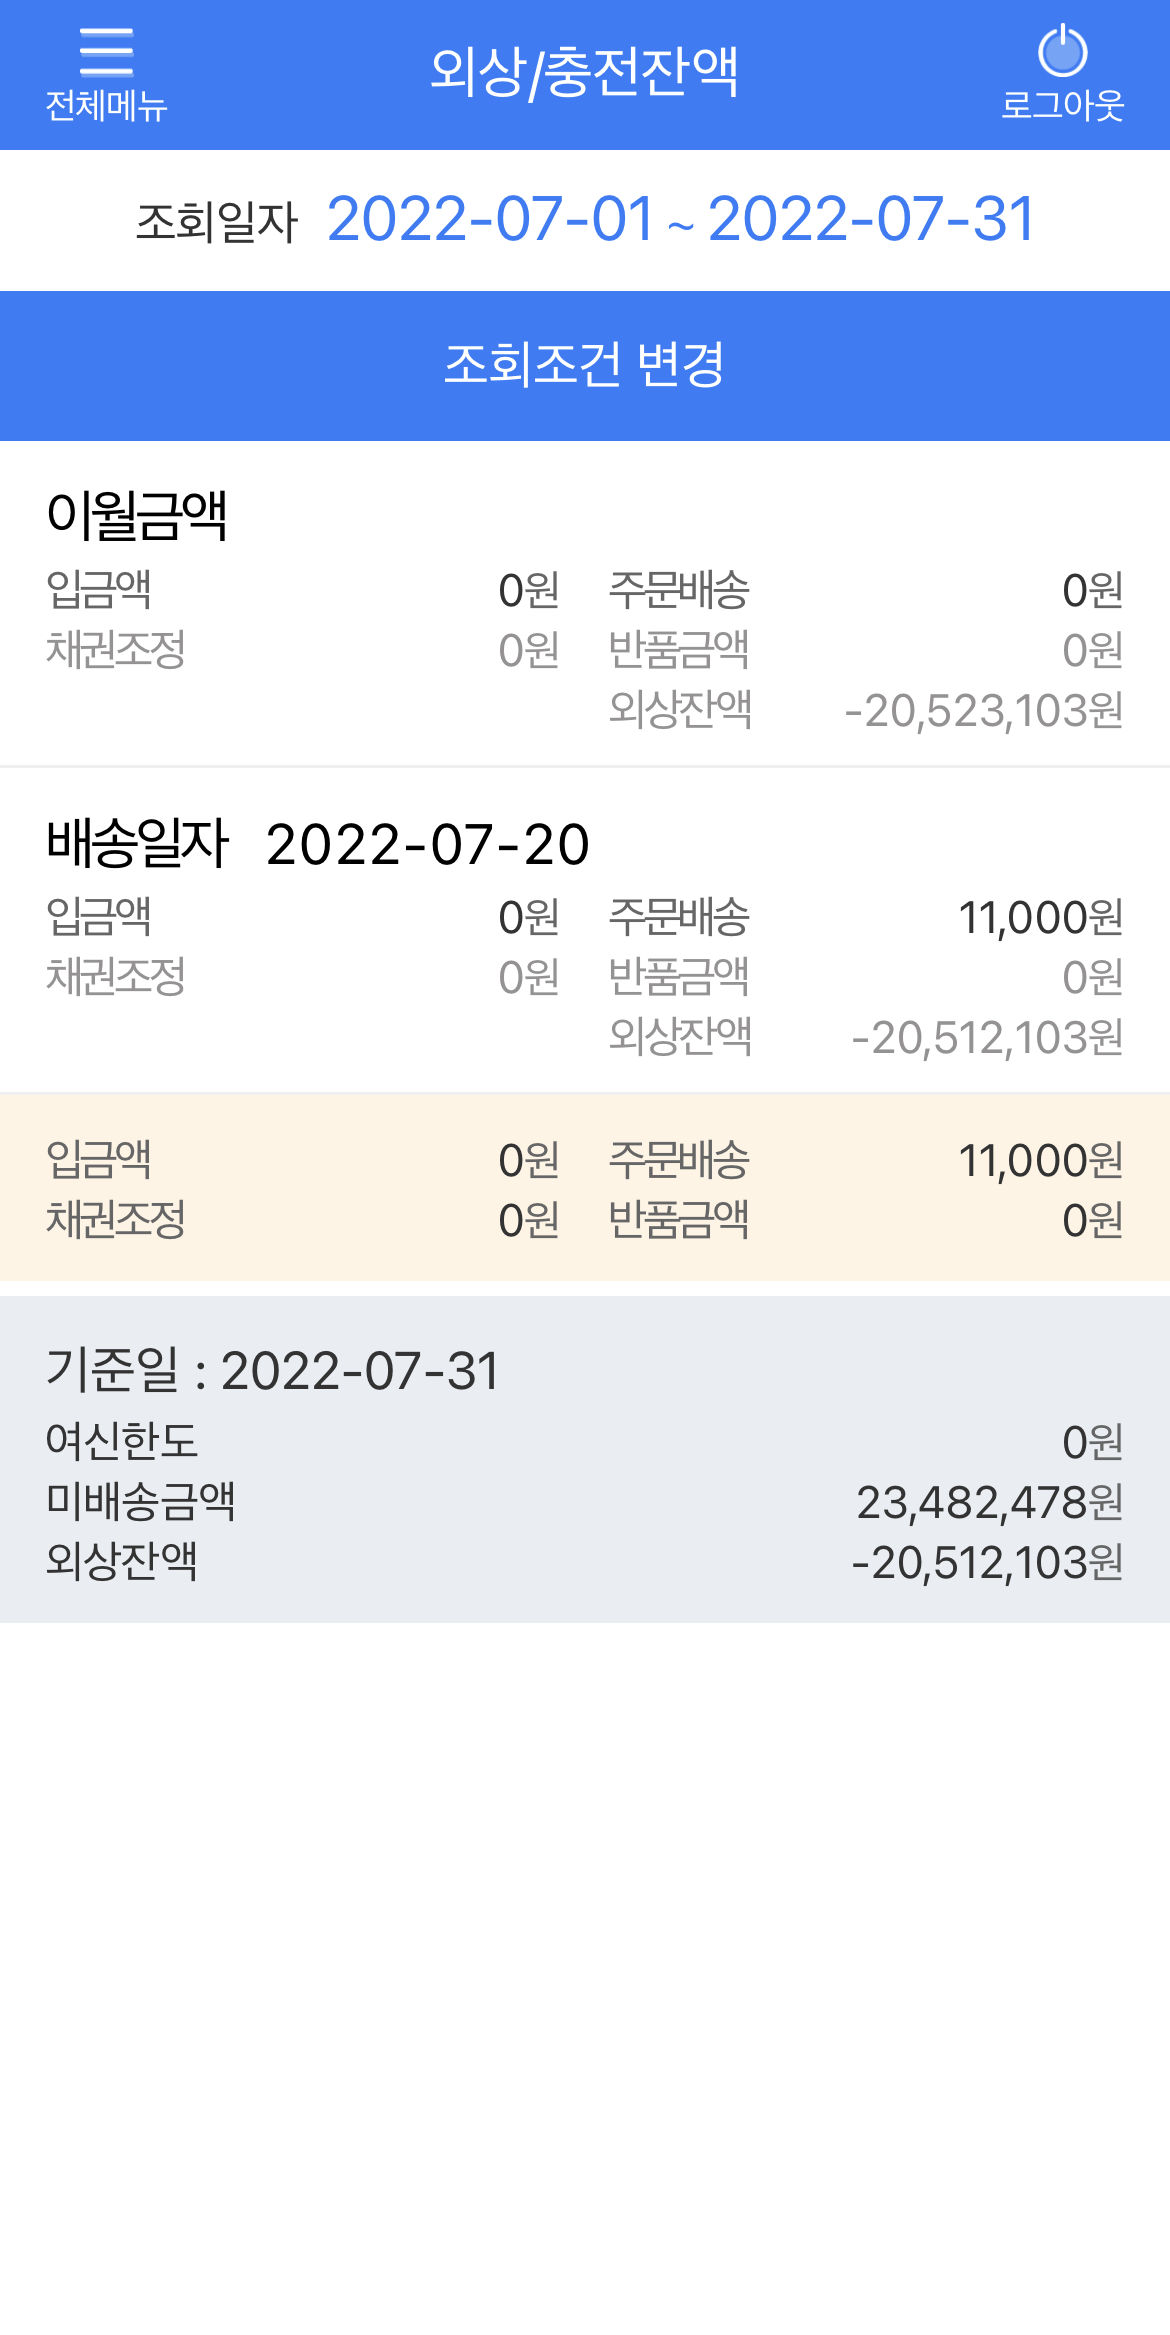
Task: Click the 외상잔액 label in 기준일 section
Action: (x=122, y=1561)
